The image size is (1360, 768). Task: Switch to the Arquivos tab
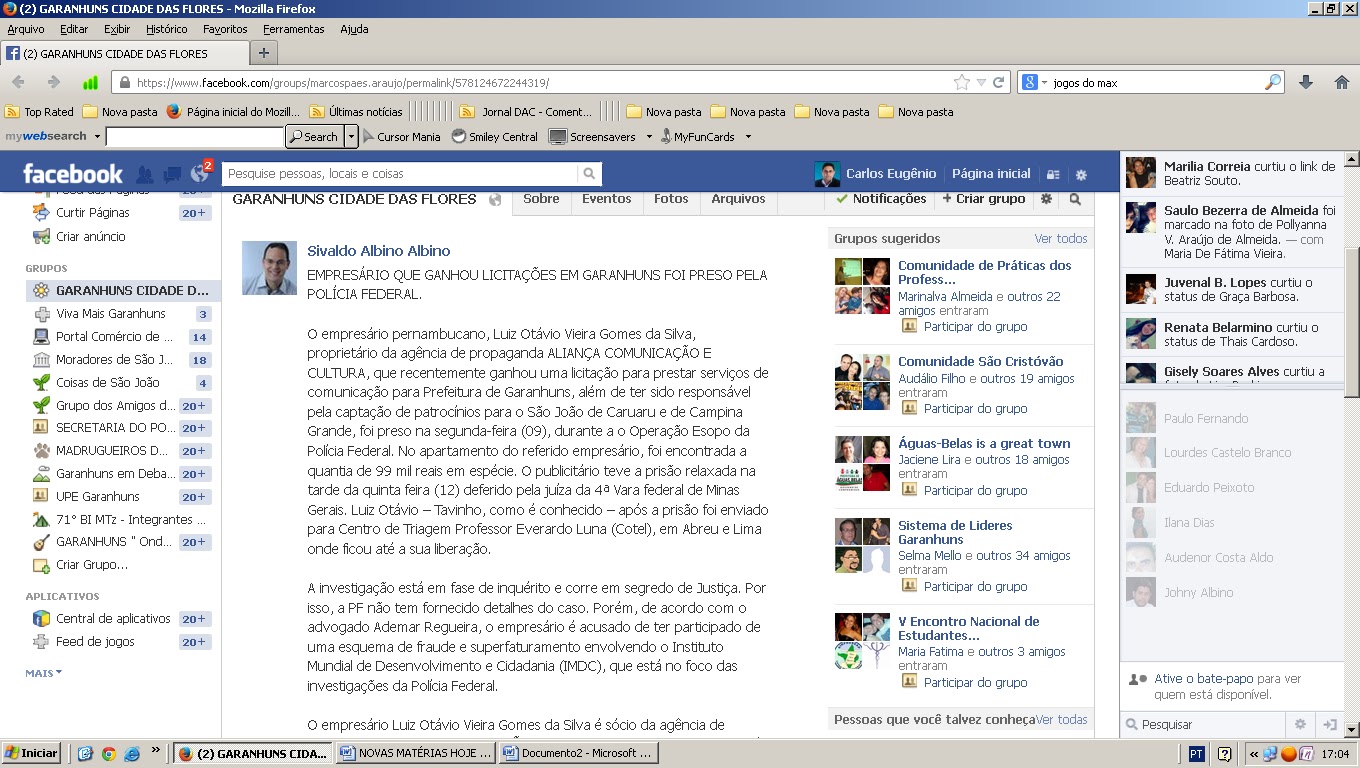tap(738, 199)
